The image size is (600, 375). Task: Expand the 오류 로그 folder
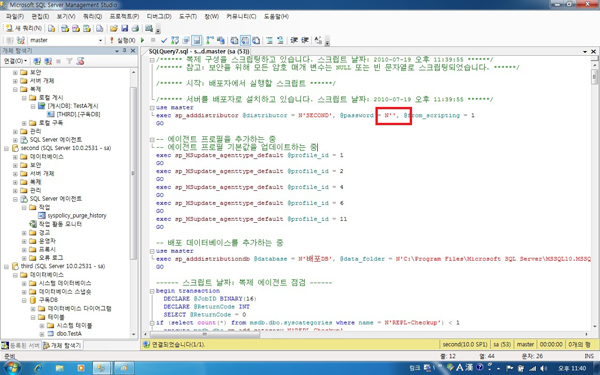click(24, 258)
